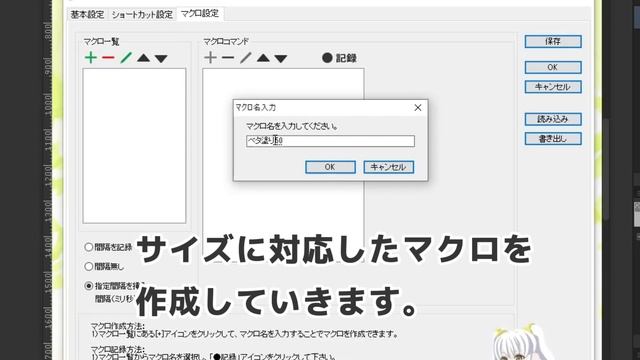This screenshot has width=640, height=360.
Task: Move macro command up arrow
Action: point(263,58)
